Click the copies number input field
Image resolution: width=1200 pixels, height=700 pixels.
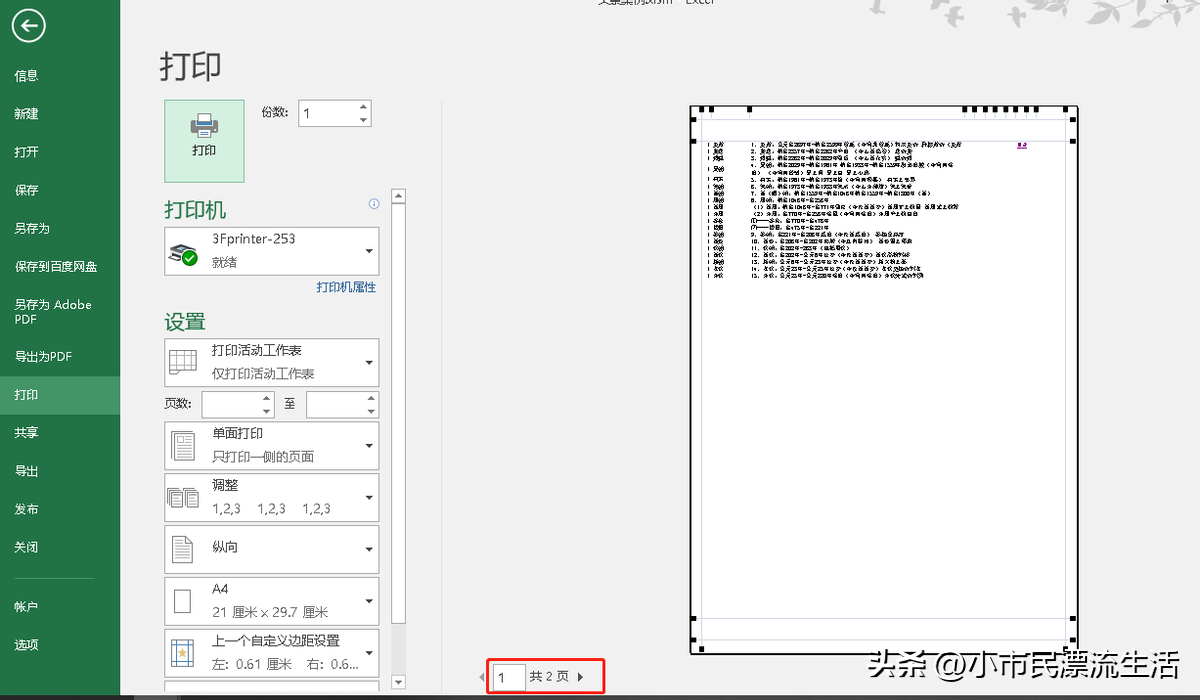327,113
